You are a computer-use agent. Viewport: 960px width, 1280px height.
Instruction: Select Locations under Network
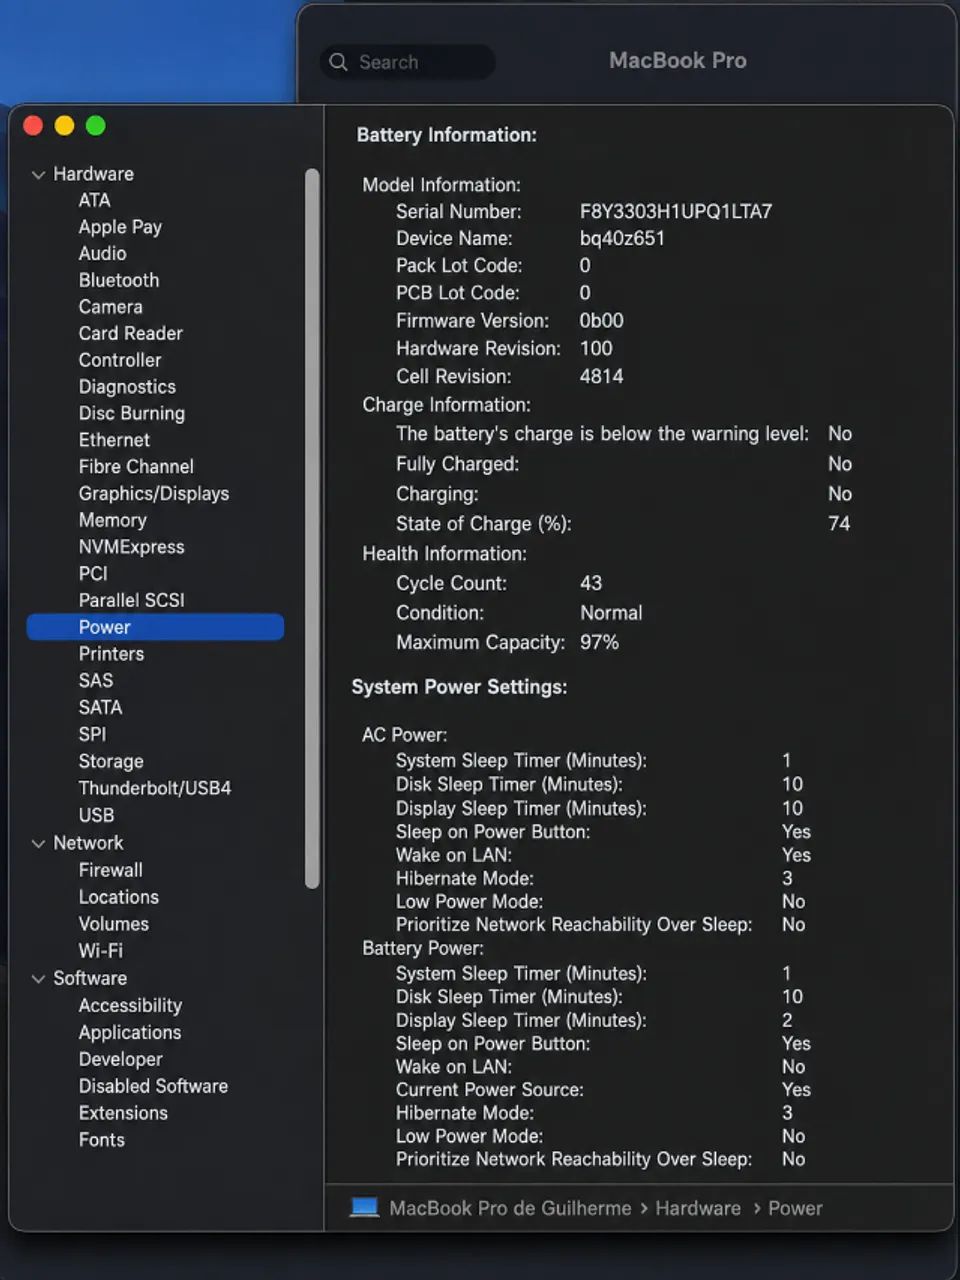118,897
